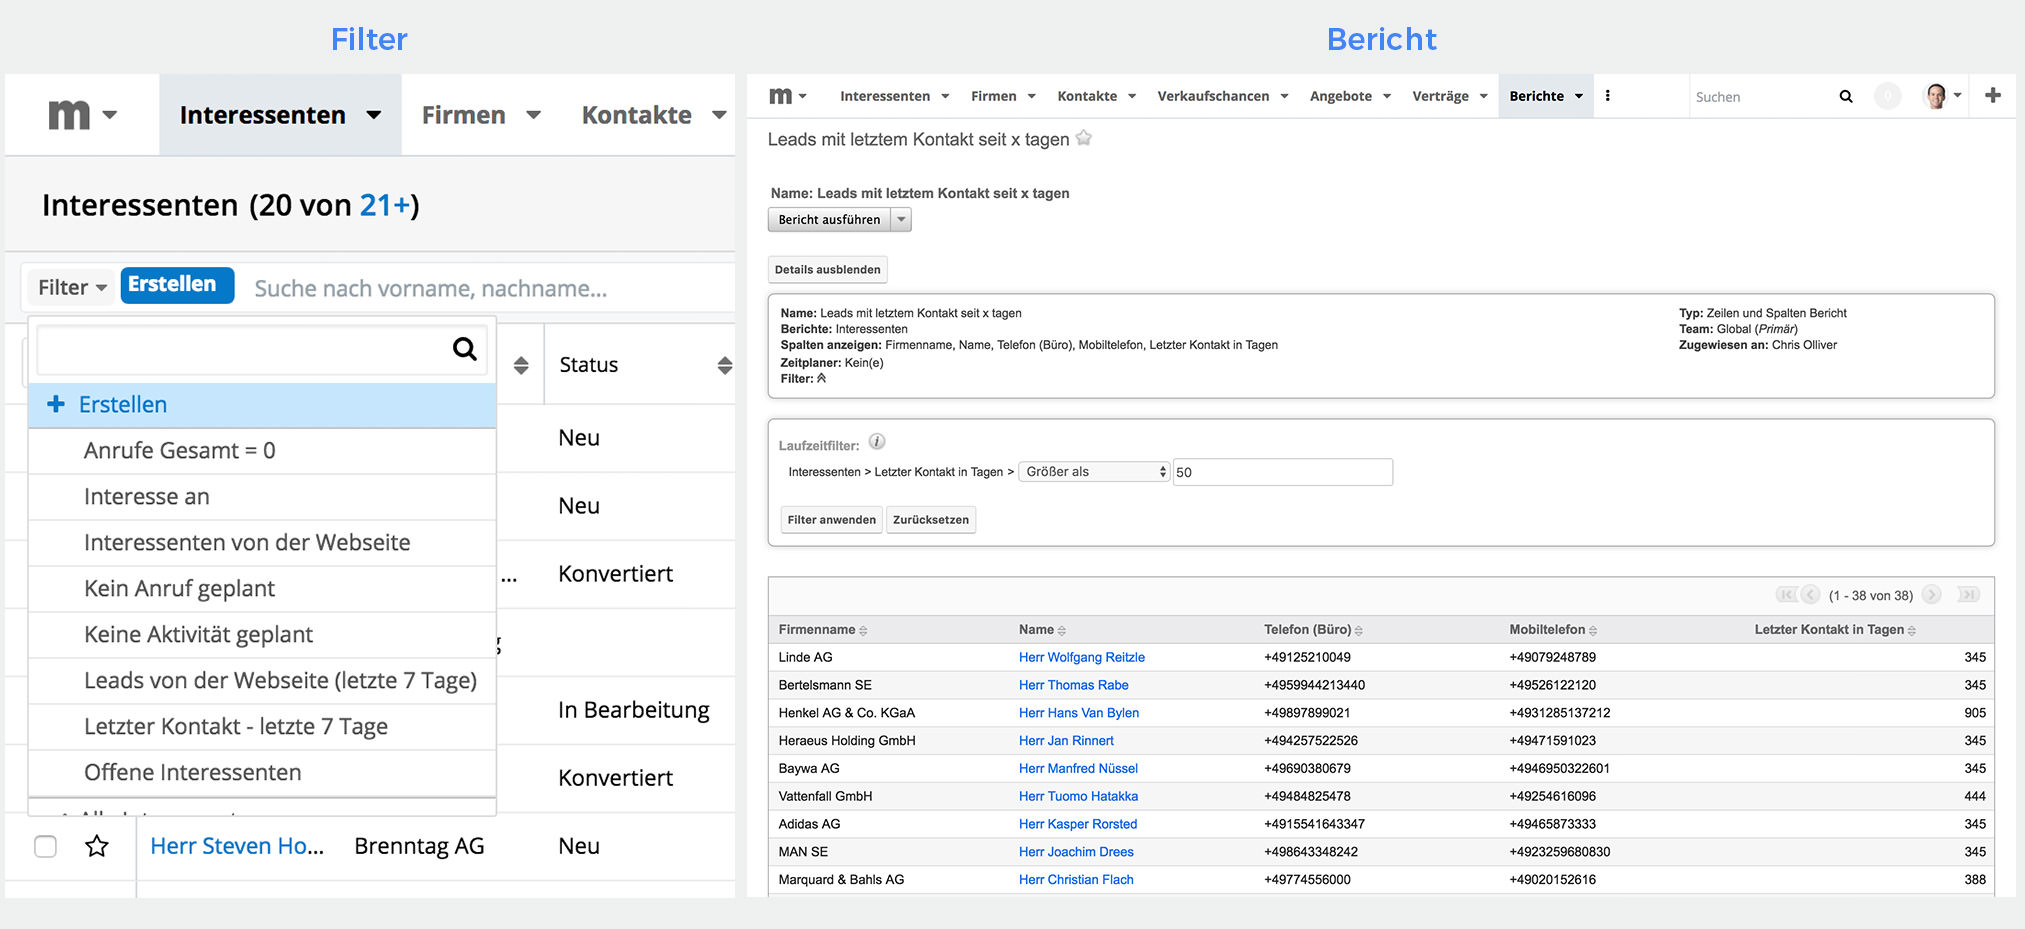This screenshot has height=929, width=2025.
Task: Click Bericht ausführen button
Action: [x=829, y=220]
